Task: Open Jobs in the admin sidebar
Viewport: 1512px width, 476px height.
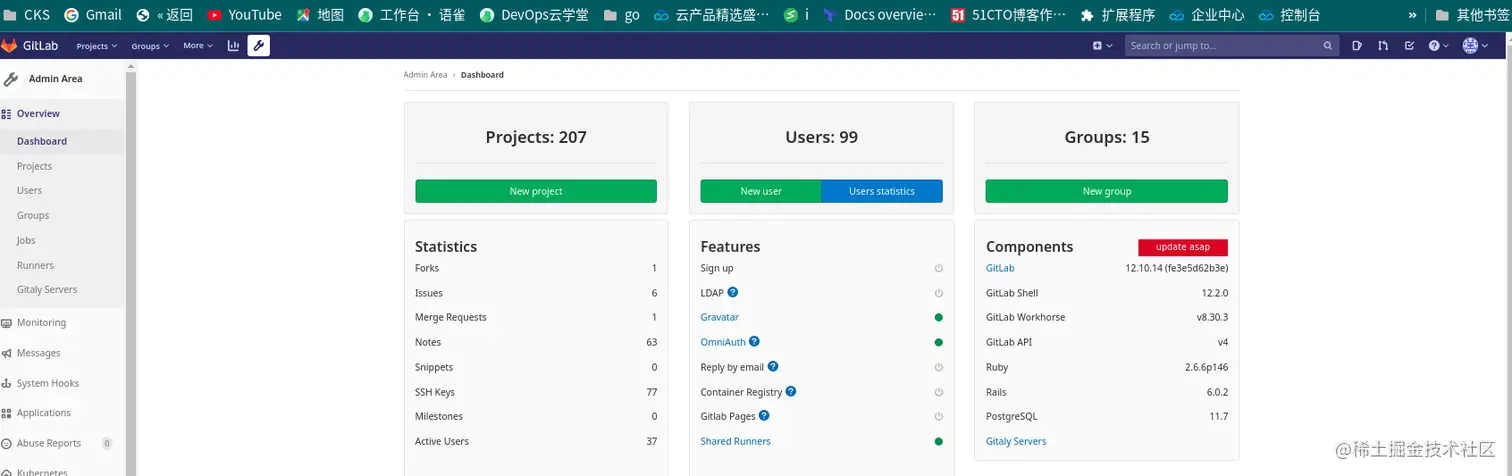Action: pos(26,240)
